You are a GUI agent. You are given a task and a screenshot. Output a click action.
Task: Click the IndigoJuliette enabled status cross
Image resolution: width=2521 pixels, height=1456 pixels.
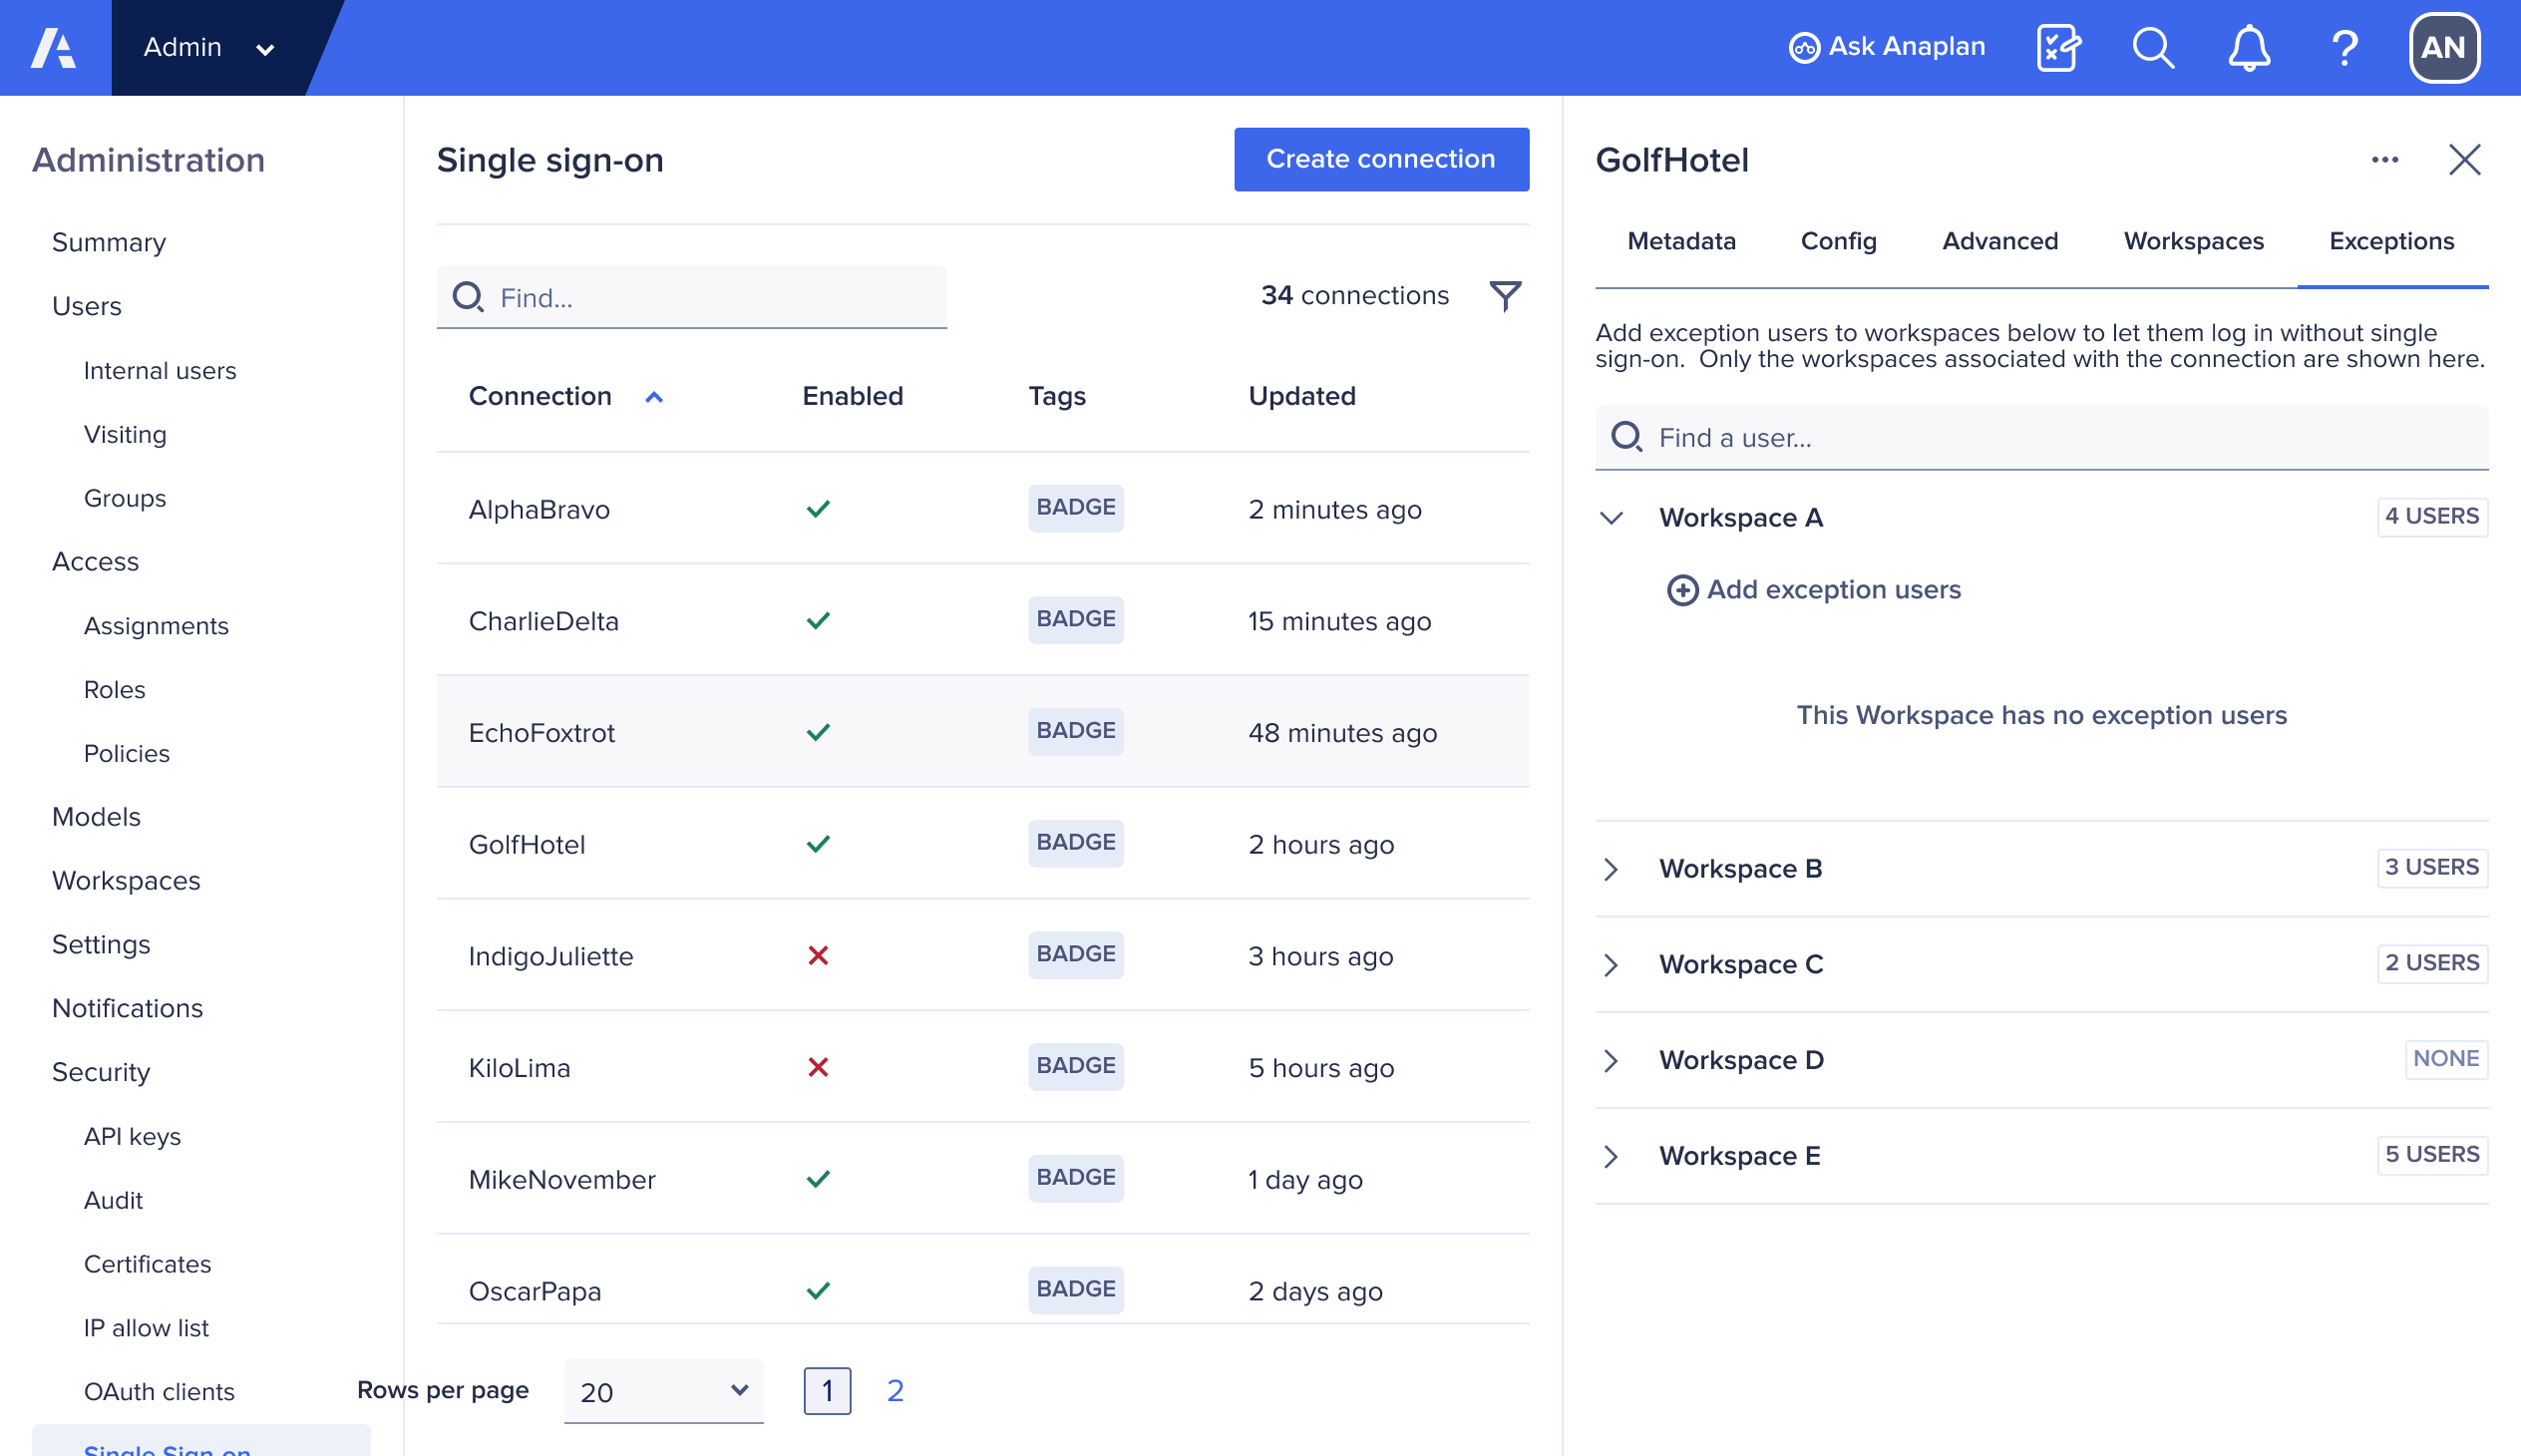pyautogui.click(x=818, y=956)
